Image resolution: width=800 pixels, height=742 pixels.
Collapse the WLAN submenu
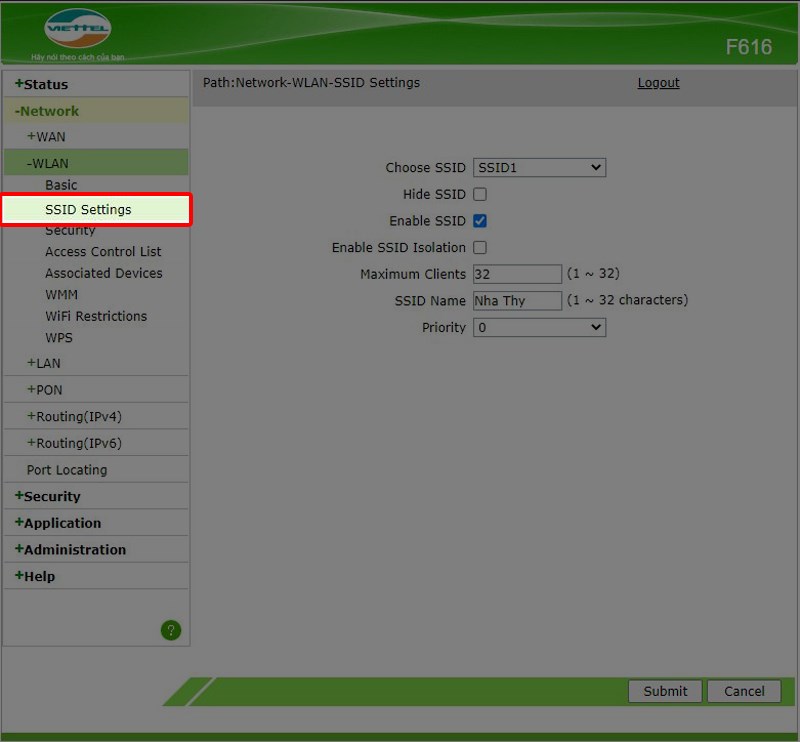pos(48,163)
